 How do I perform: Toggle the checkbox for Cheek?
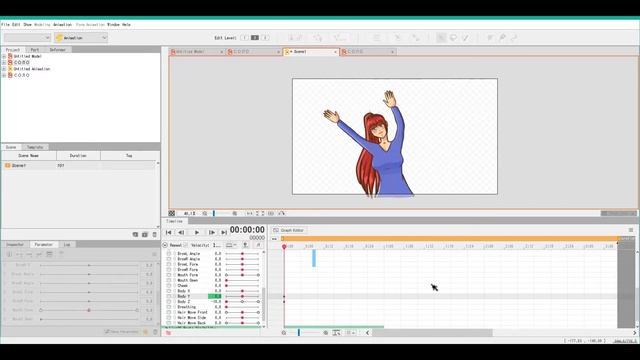[x=169, y=286]
